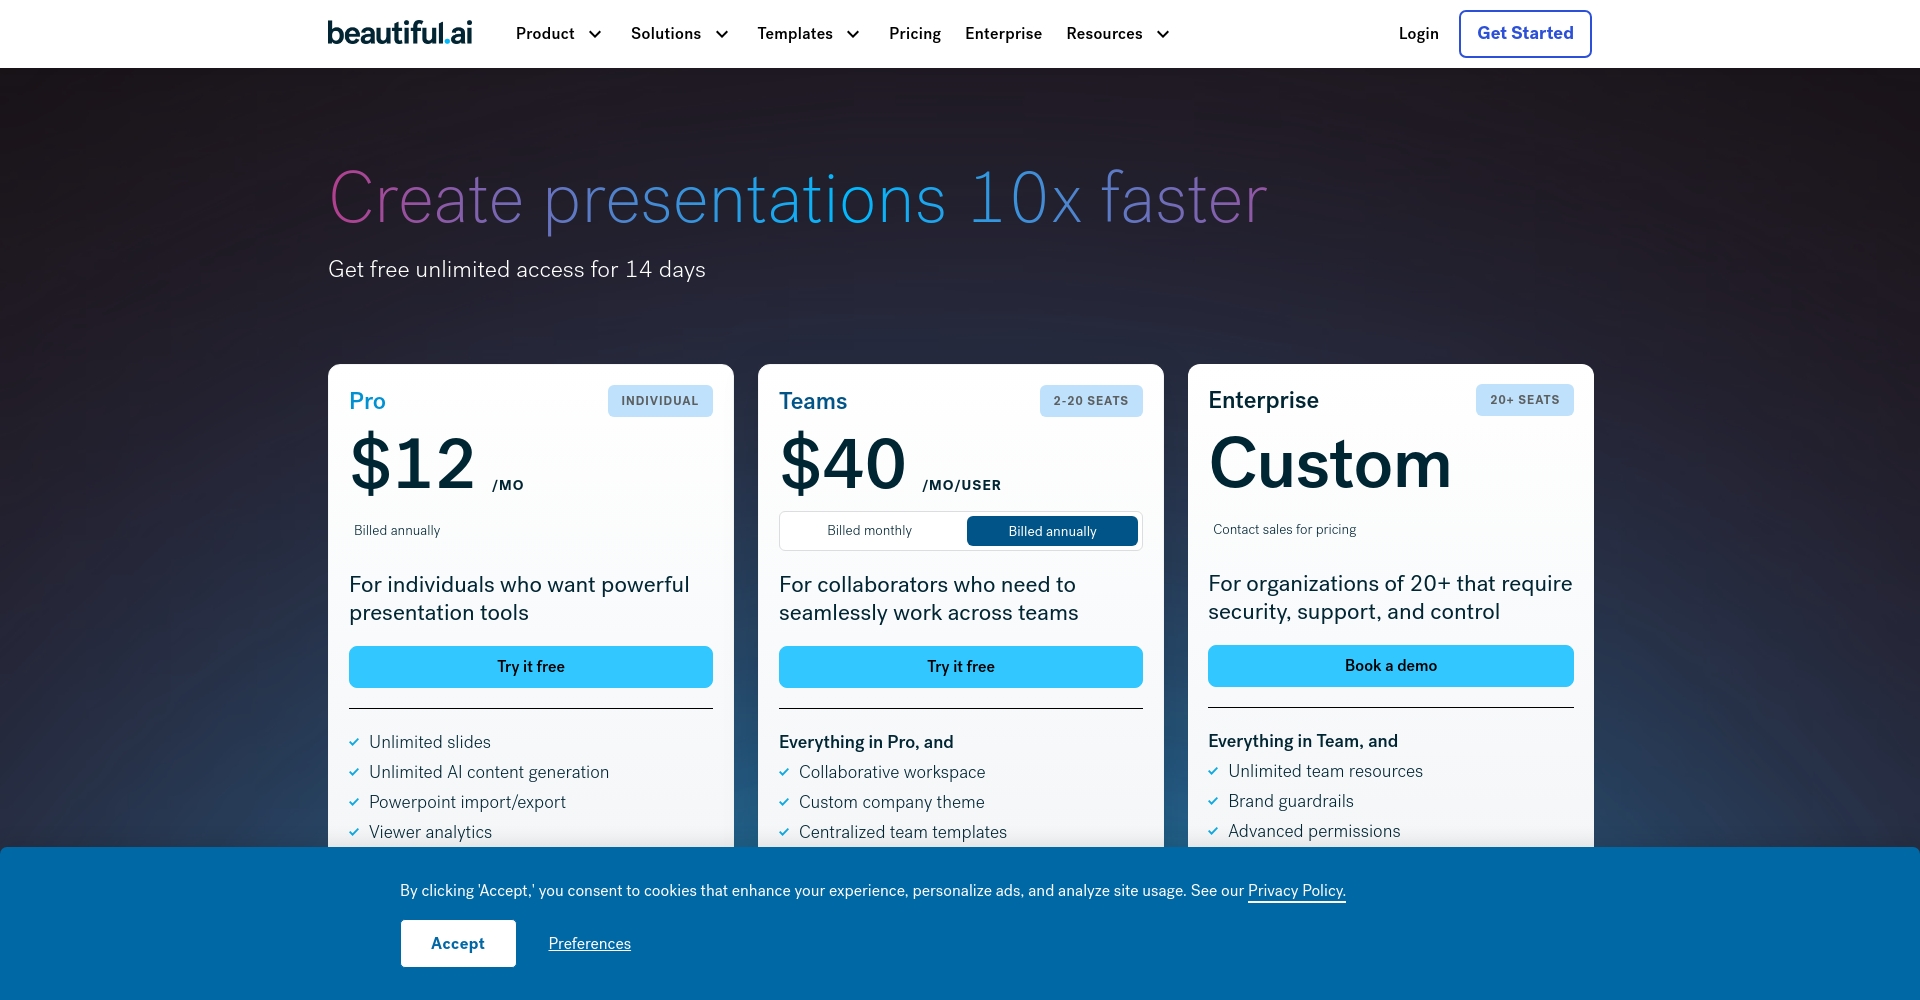Viewport: 1920px width, 1000px height.
Task: Click 'Everything in Pro, and' heading
Action: click(x=866, y=742)
